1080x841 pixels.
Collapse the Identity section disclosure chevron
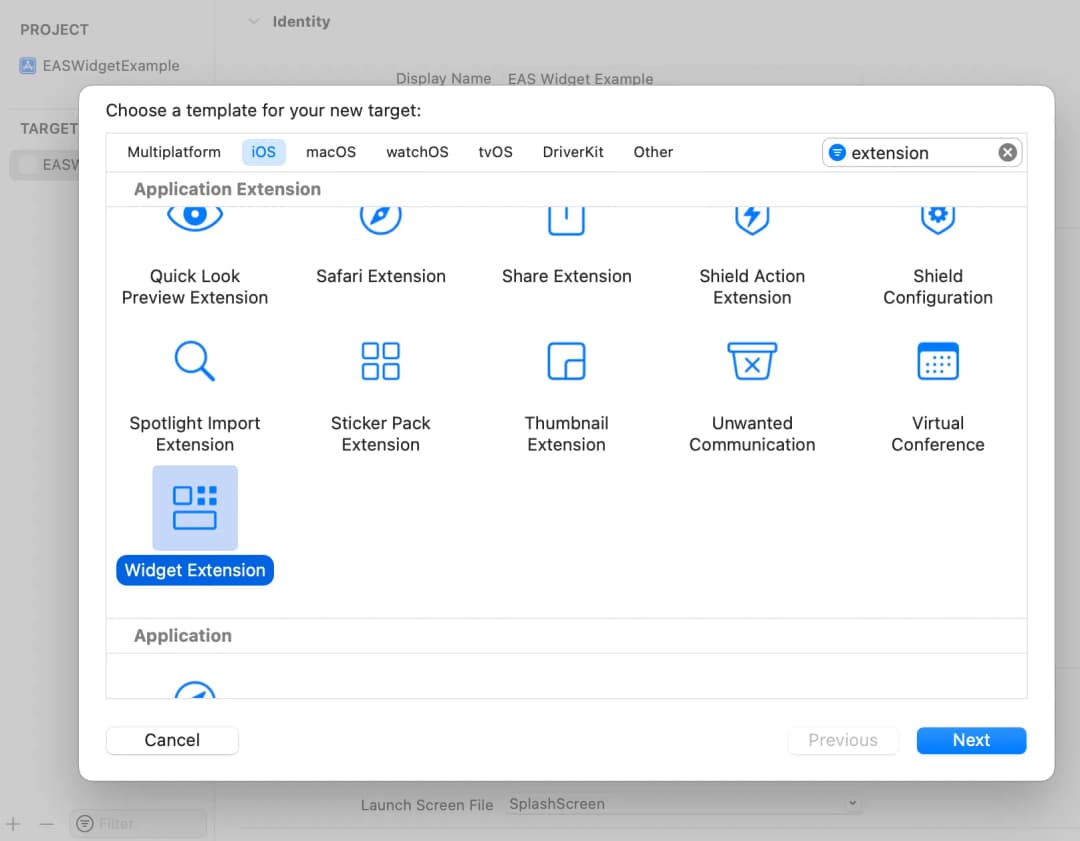click(253, 21)
